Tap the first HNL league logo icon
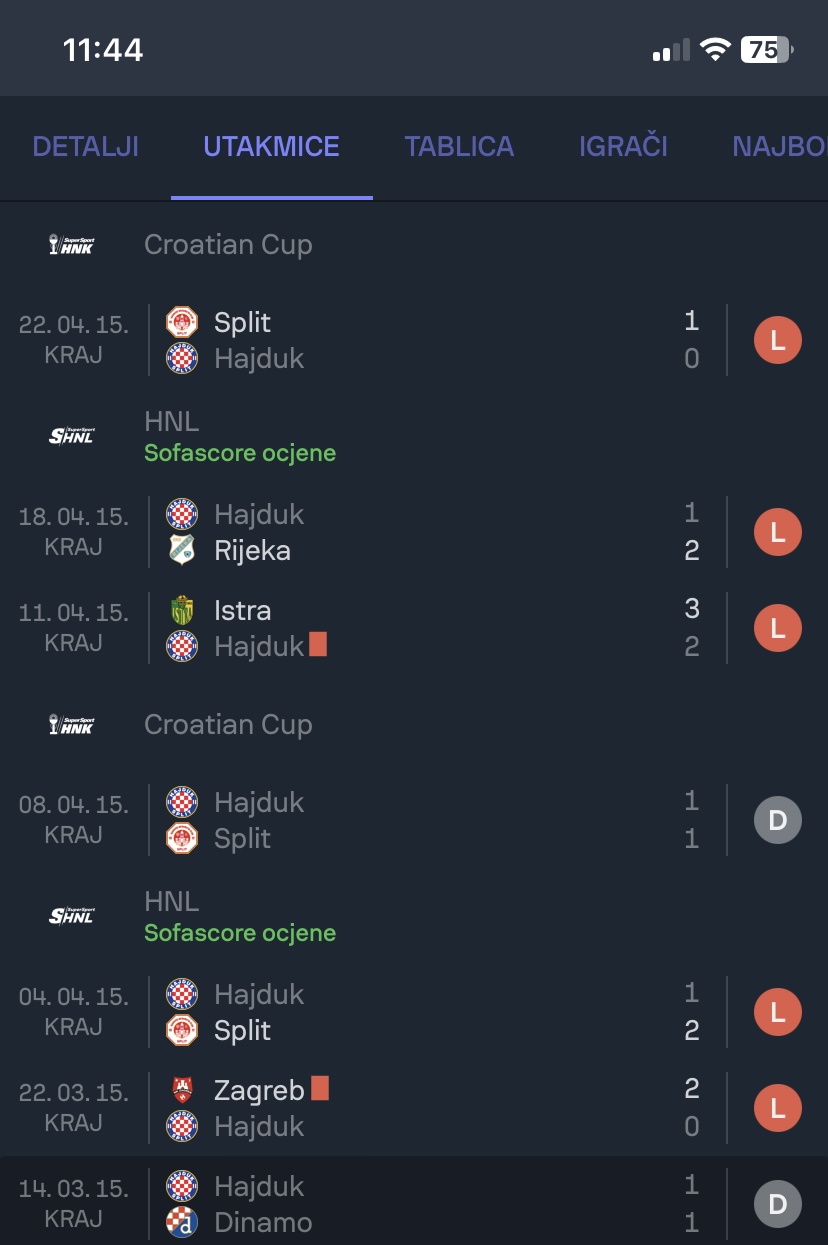The image size is (828, 1245). point(71,436)
